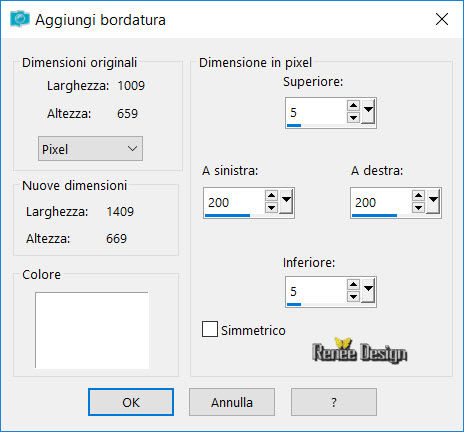Confirm the border with OK button
464x432 pixels.
pyautogui.click(x=131, y=402)
